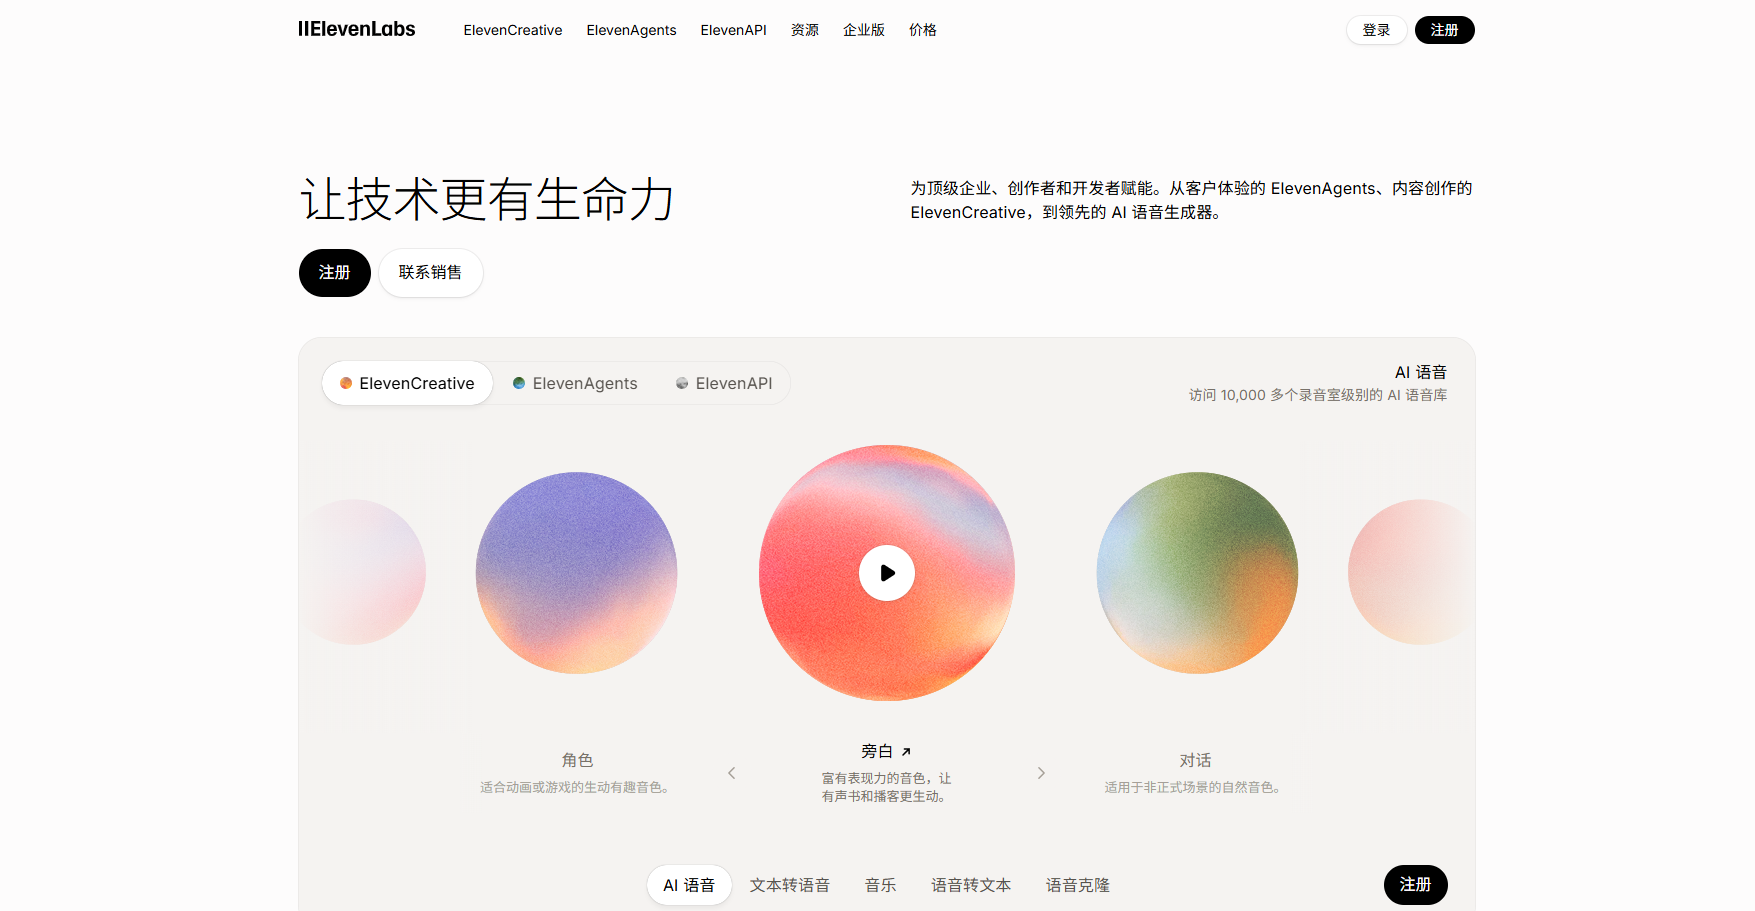Select the green 对话 voice orb
The width and height of the screenshot is (1755, 911).
tap(1197, 573)
